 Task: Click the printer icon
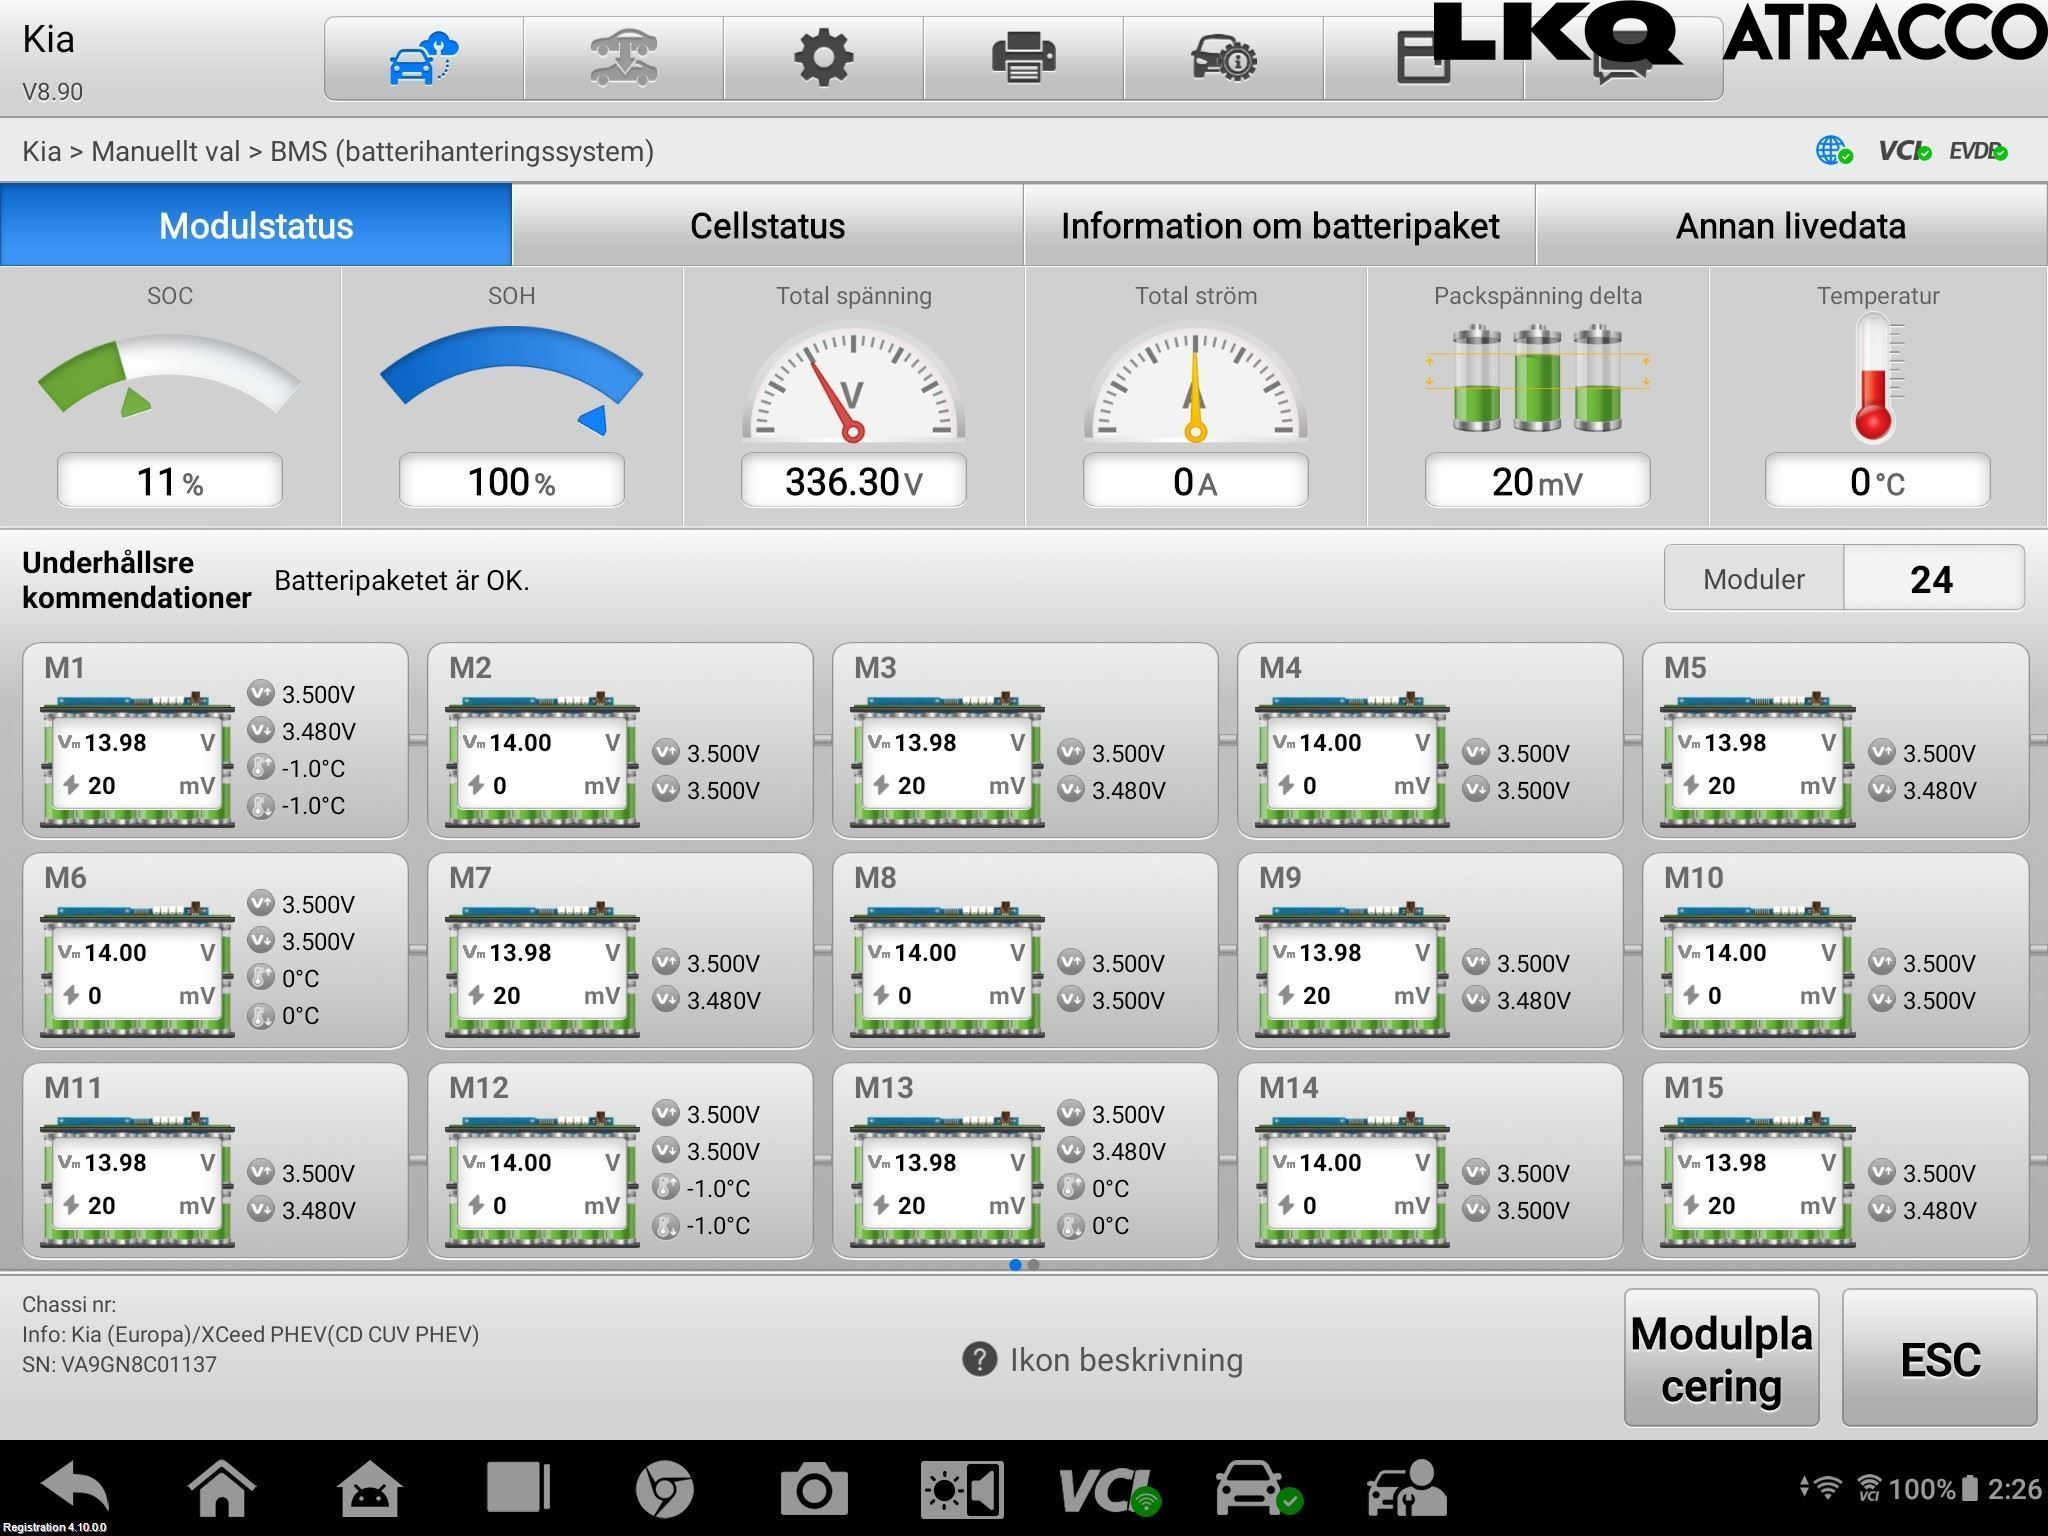click(1023, 58)
